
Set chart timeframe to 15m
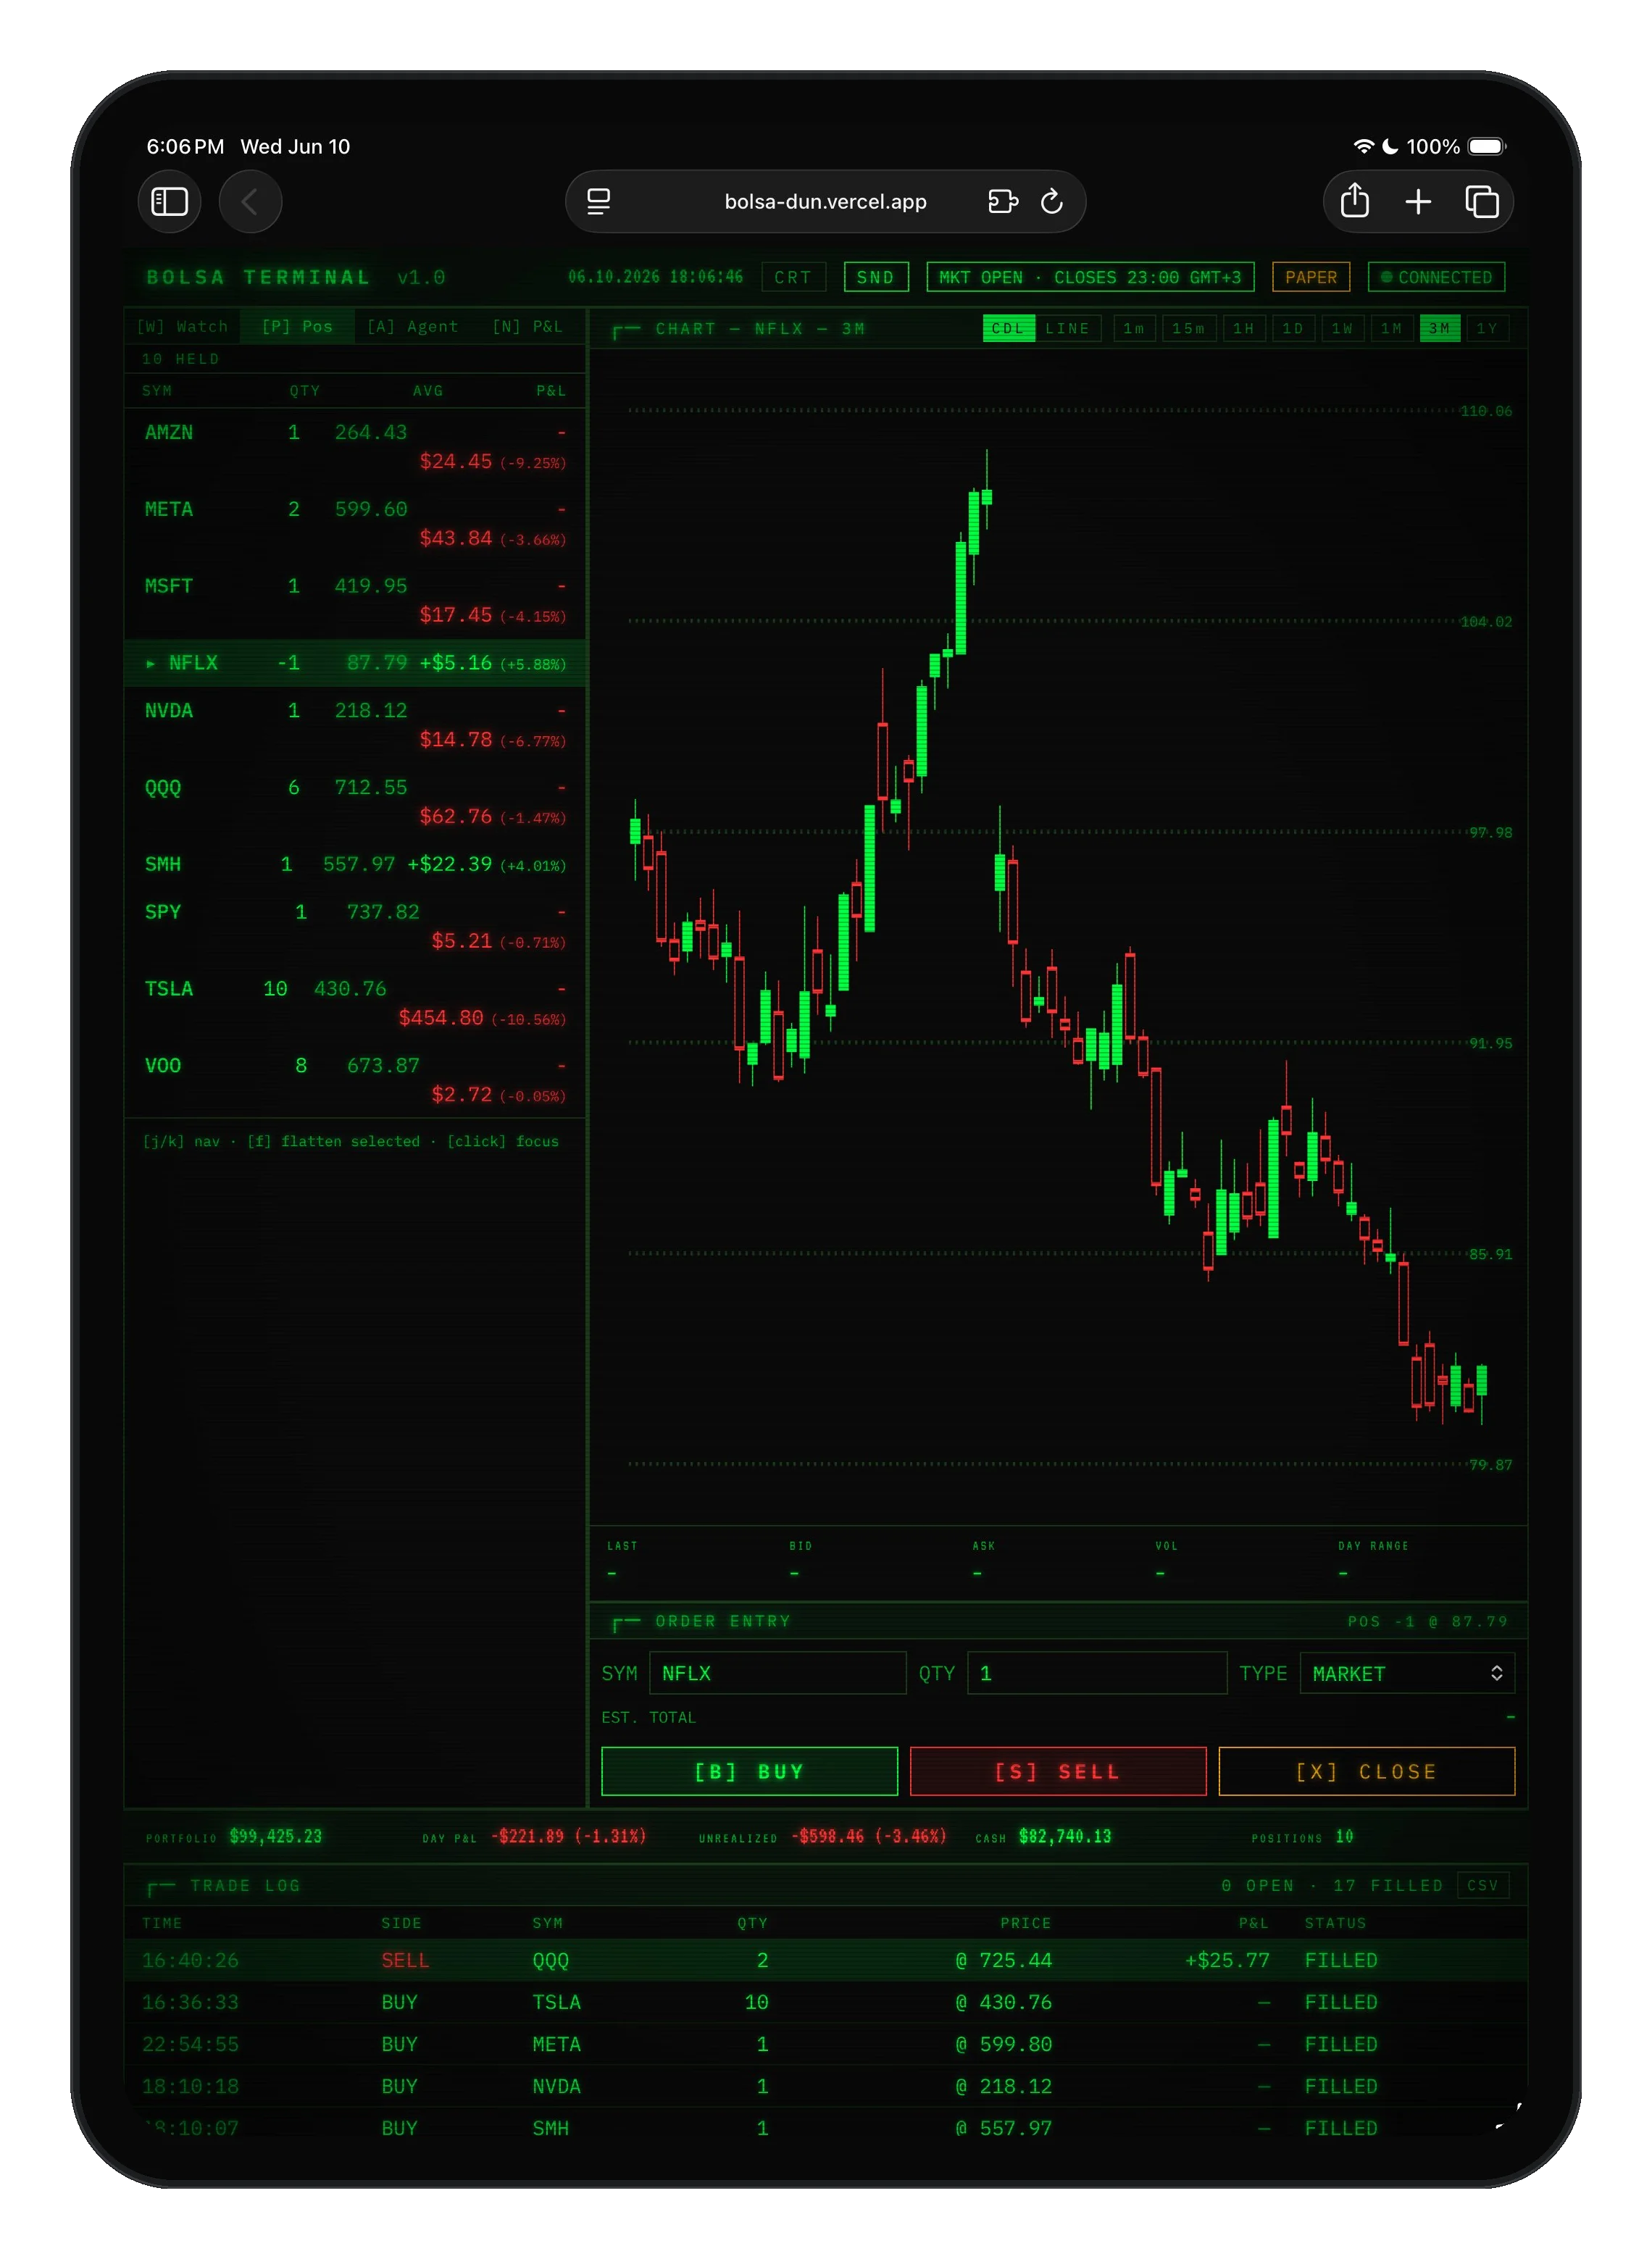(1188, 328)
